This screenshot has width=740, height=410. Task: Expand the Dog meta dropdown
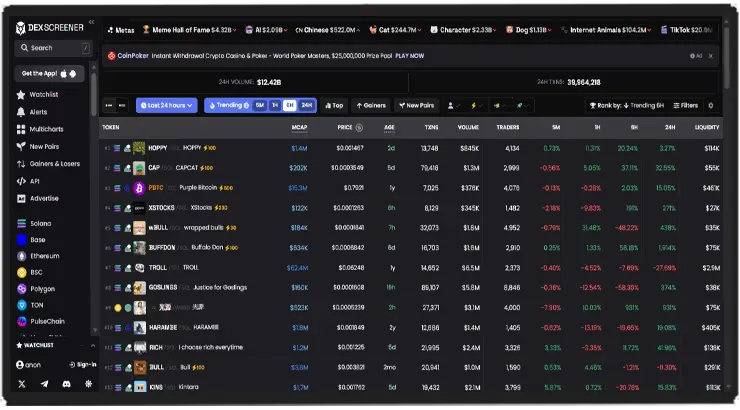tap(529, 30)
